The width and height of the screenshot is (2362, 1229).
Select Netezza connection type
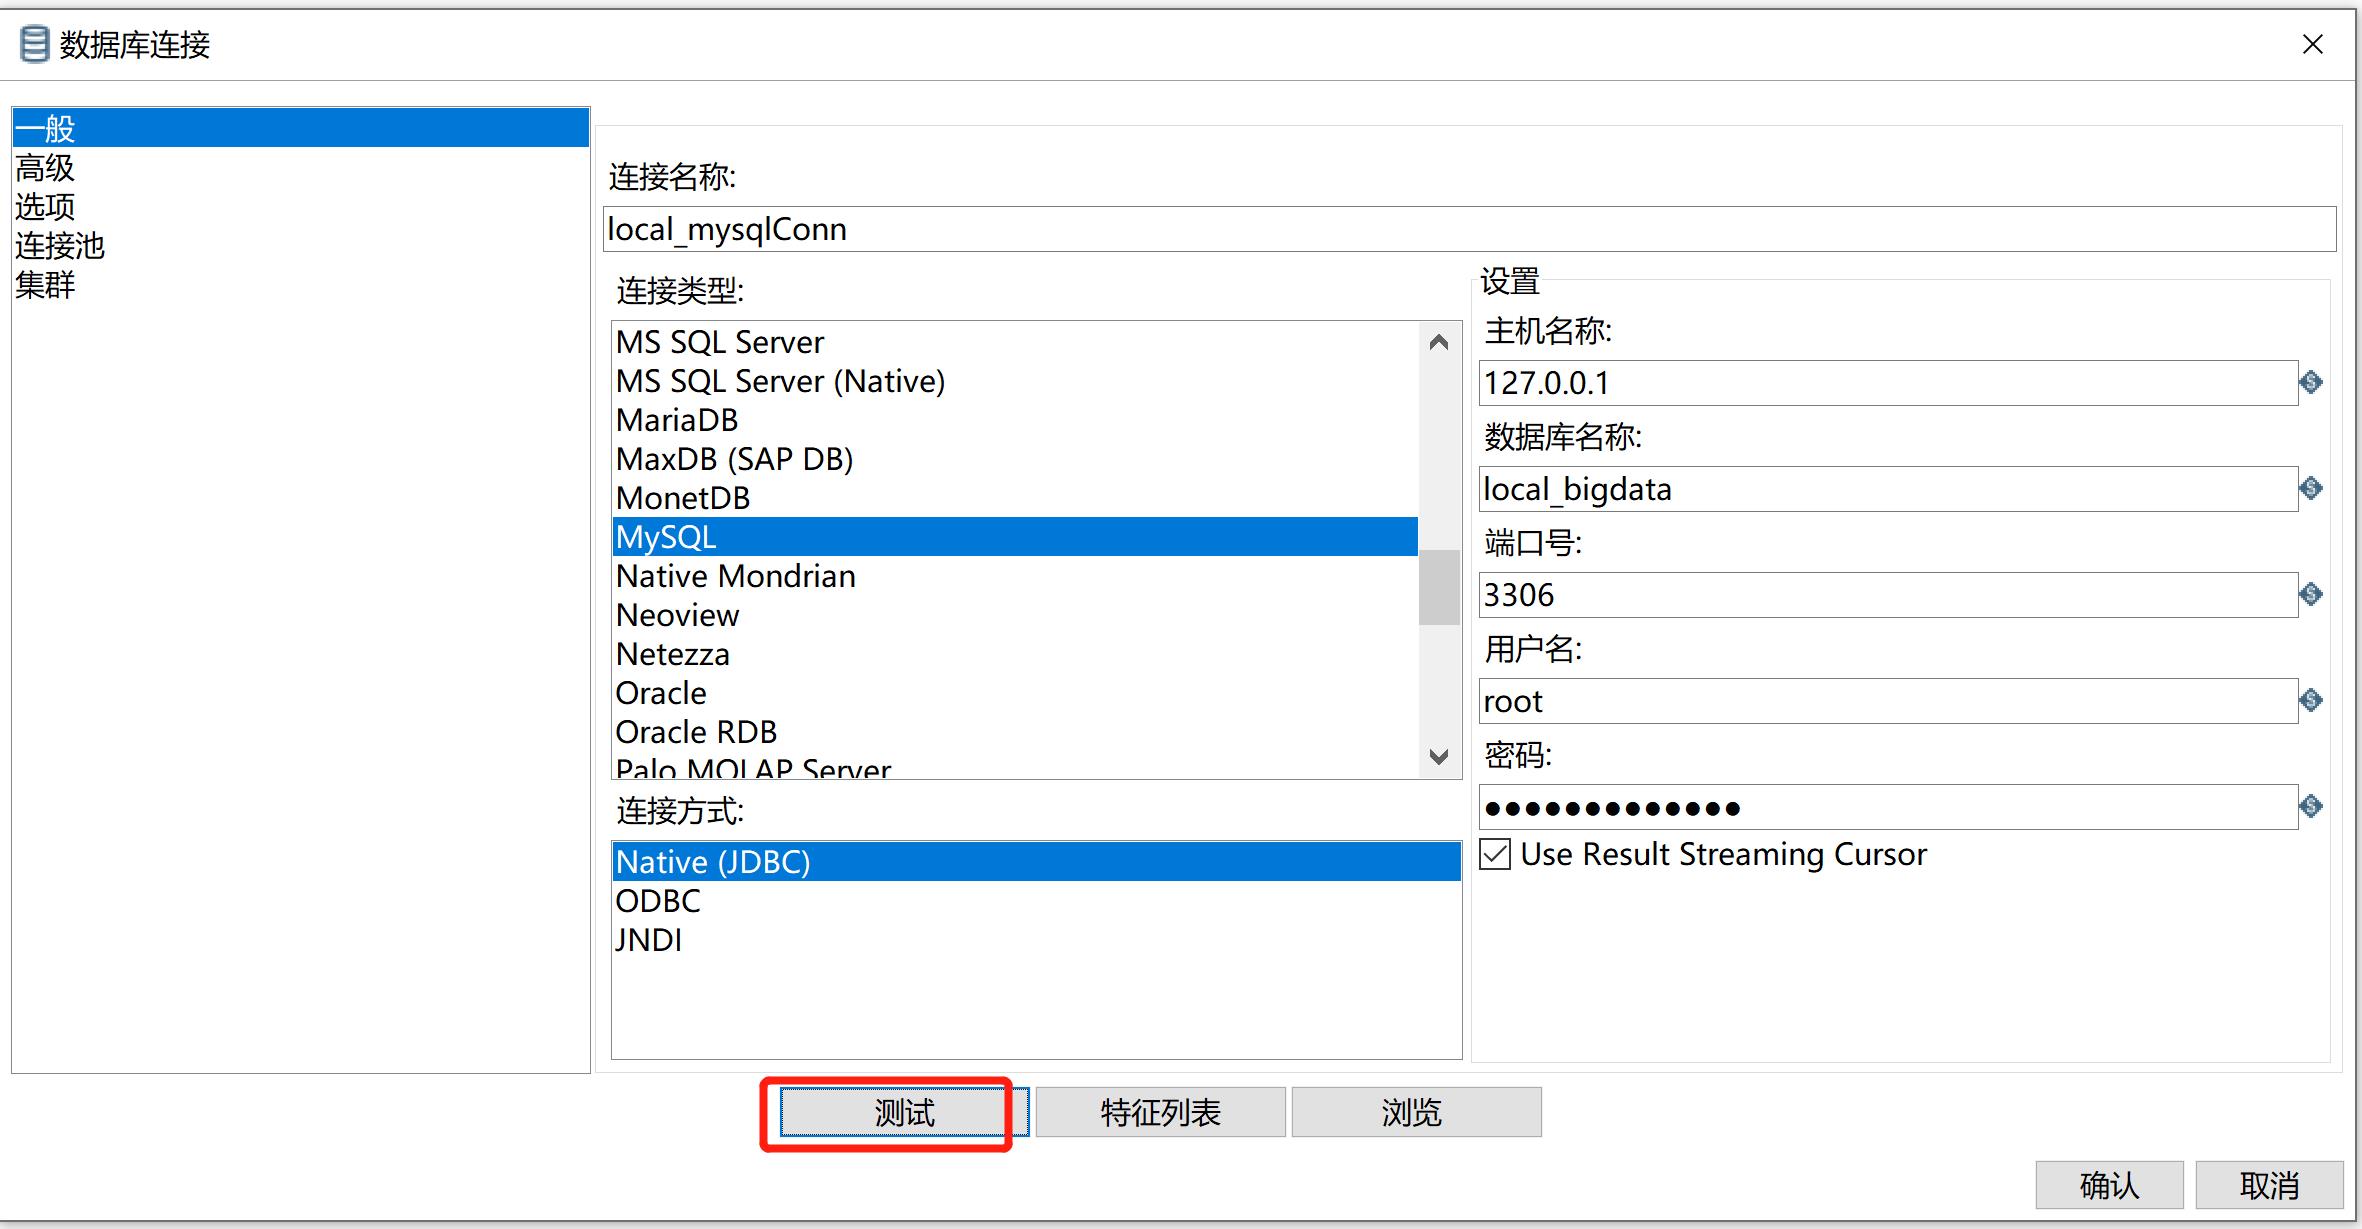[x=1015, y=654]
